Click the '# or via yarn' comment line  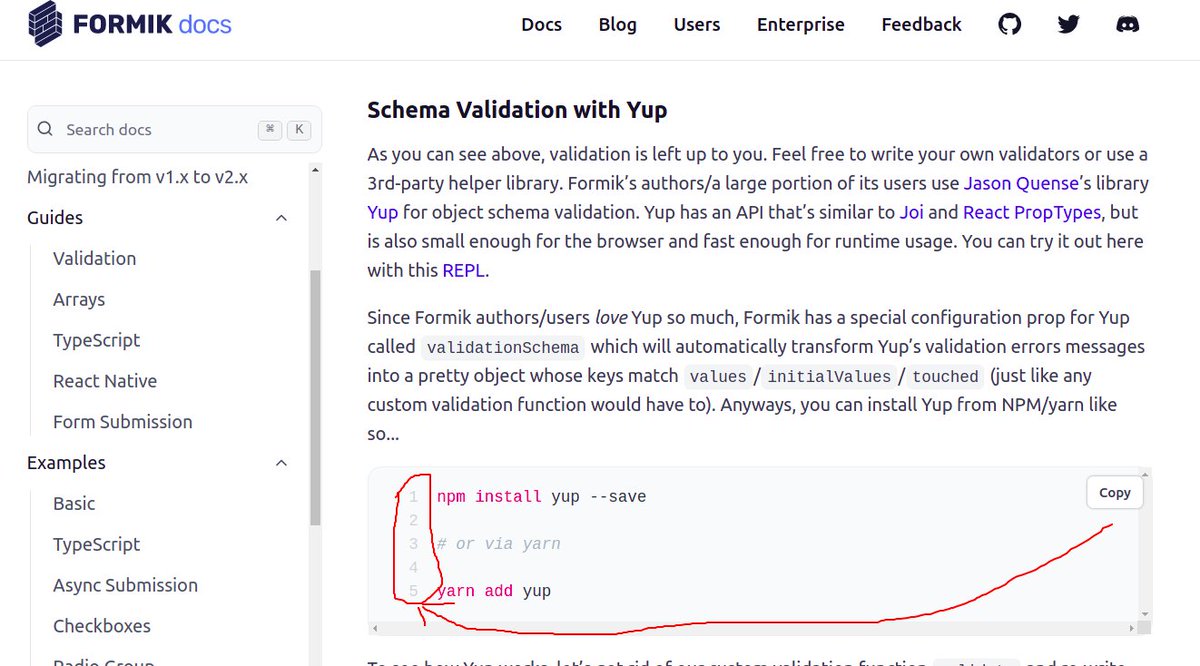[498, 544]
